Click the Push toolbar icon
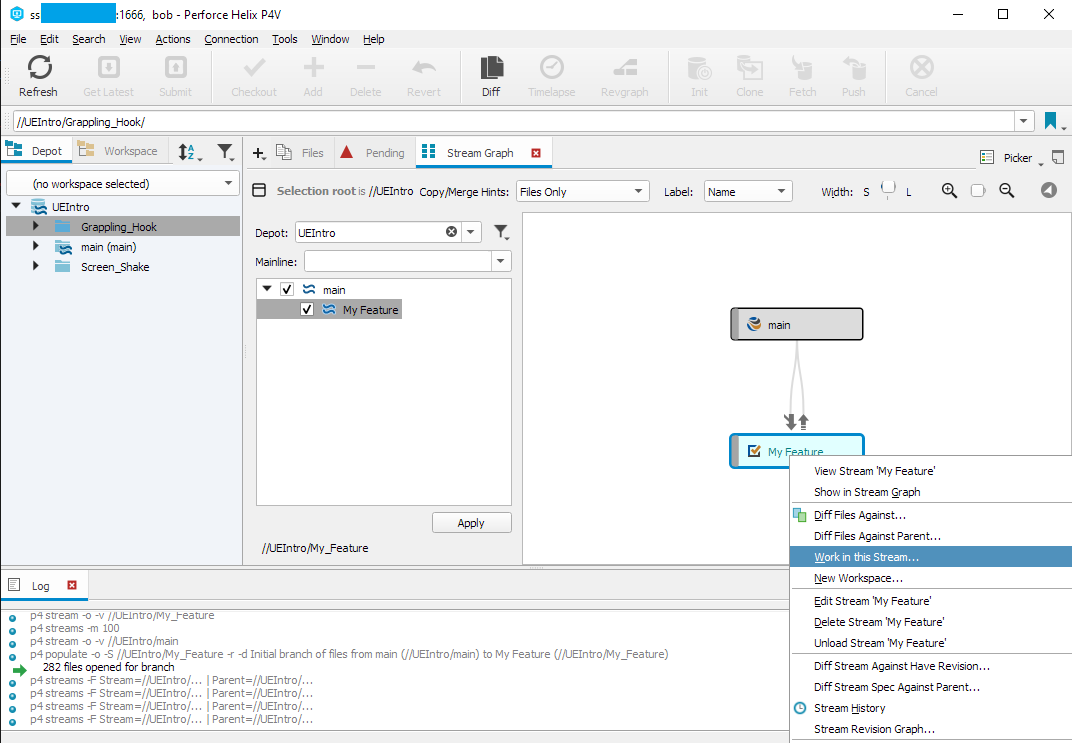 pyautogui.click(x=854, y=75)
